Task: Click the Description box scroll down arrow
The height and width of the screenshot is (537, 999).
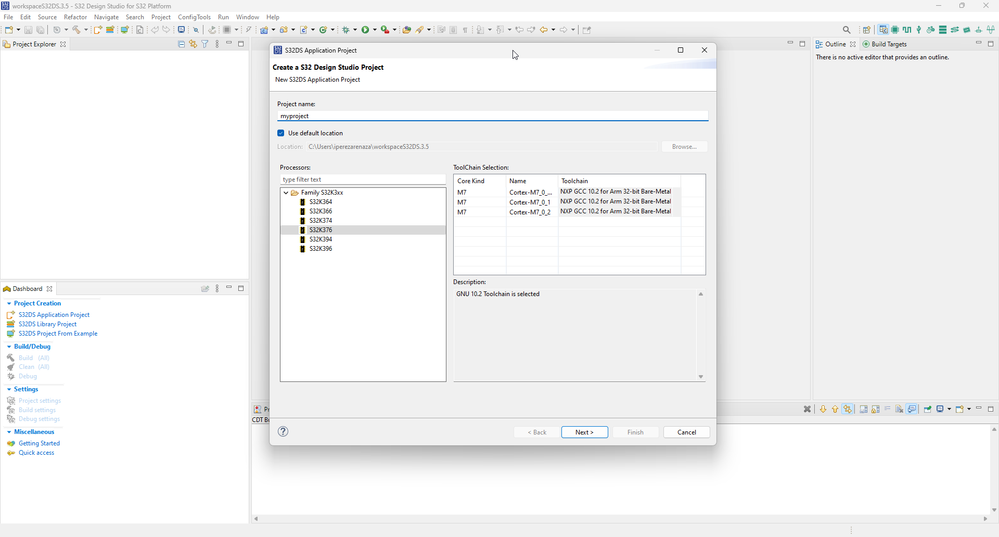Action: tap(701, 376)
